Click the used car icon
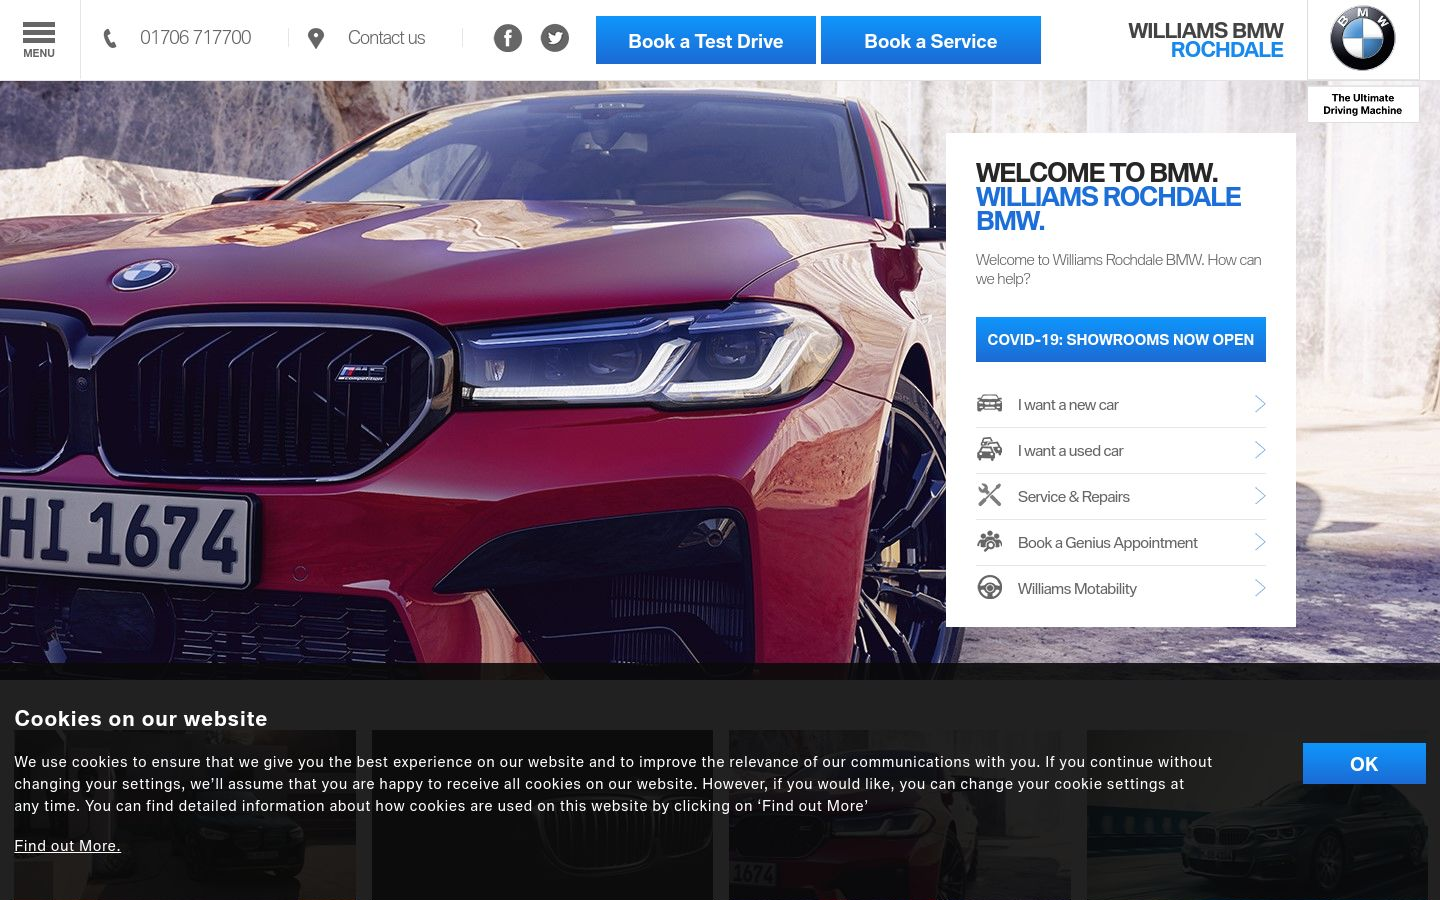The height and width of the screenshot is (900, 1440). pyautogui.click(x=990, y=450)
